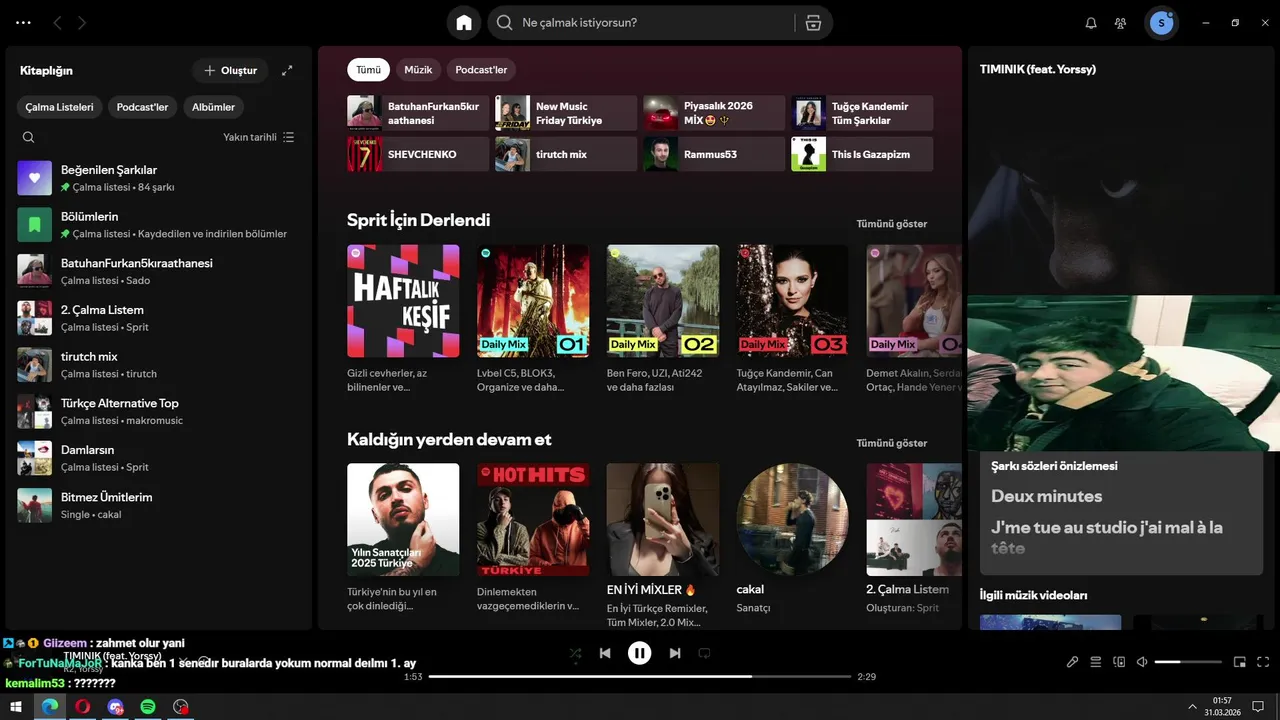Open Beğenilen Şarkılar heart playlist icon

pos(34,178)
